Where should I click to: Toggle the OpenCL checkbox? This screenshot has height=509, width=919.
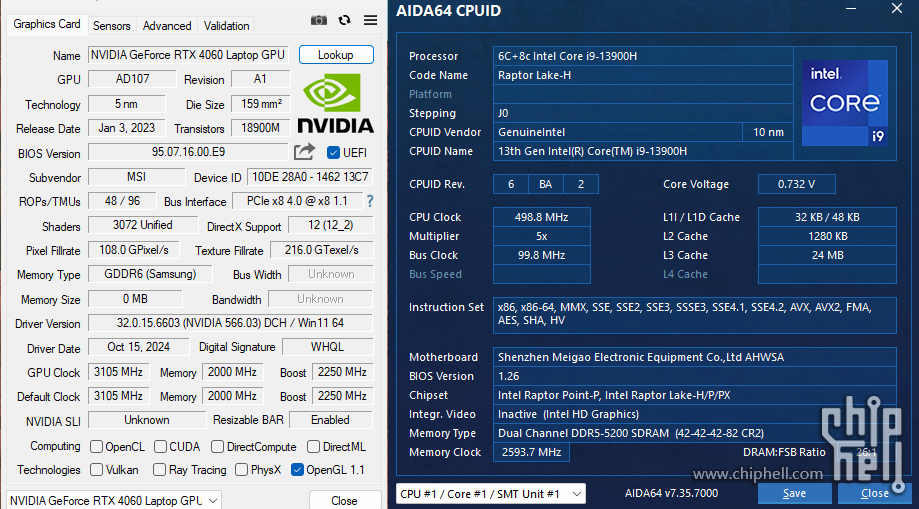pyautogui.click(x=97, y=447)
